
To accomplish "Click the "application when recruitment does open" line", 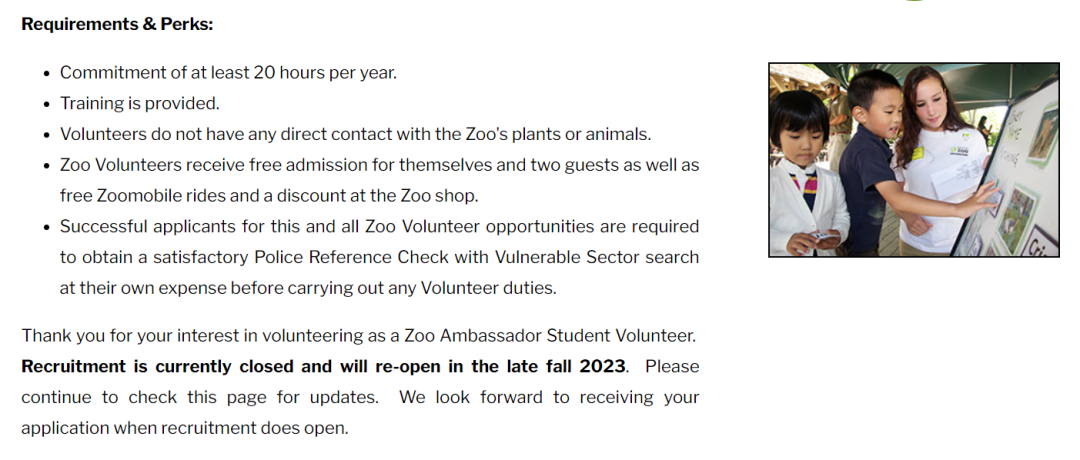I will 185,428.
